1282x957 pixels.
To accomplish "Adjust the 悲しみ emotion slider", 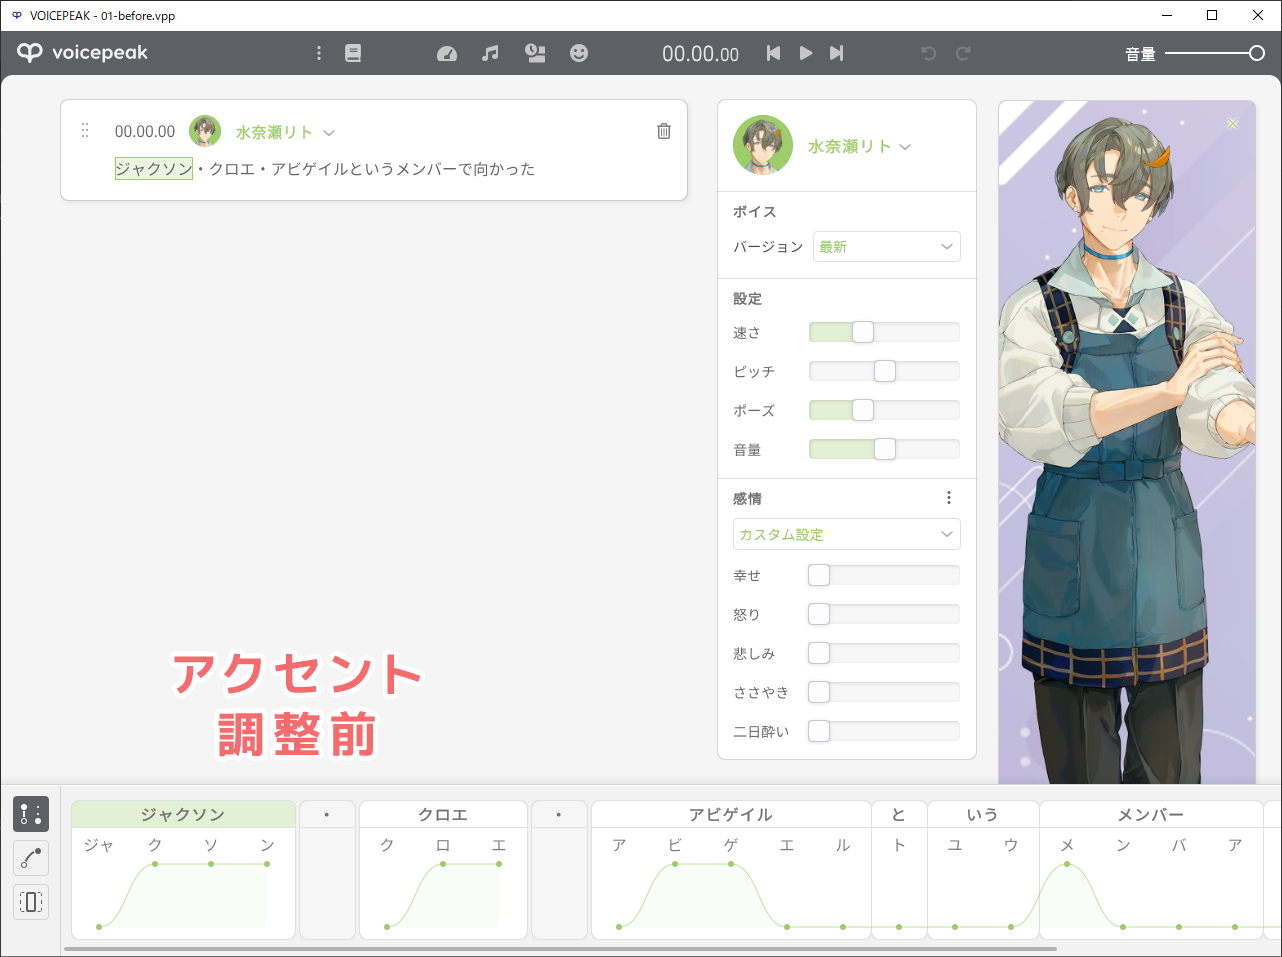I will [x=884, y=653].
